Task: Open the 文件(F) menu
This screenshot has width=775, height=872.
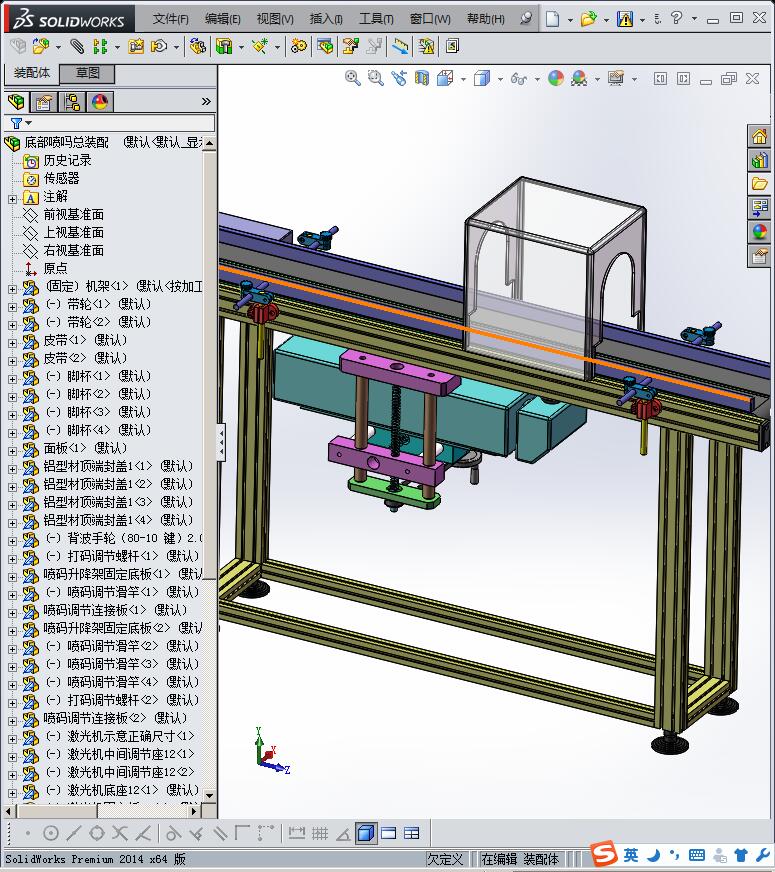Action: (170, 19)
